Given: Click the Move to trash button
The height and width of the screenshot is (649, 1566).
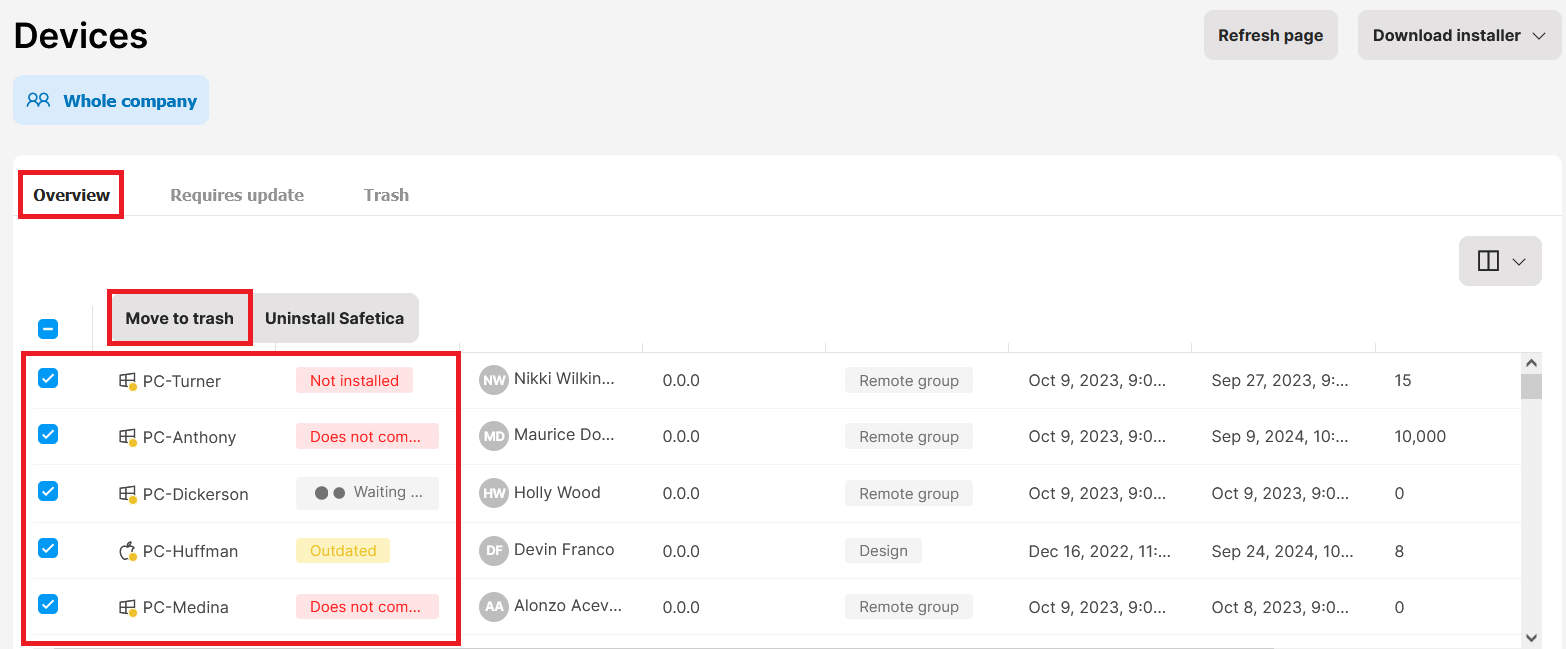Looking at the screenshot, I should pyautogui.click(x=180, y=318).
